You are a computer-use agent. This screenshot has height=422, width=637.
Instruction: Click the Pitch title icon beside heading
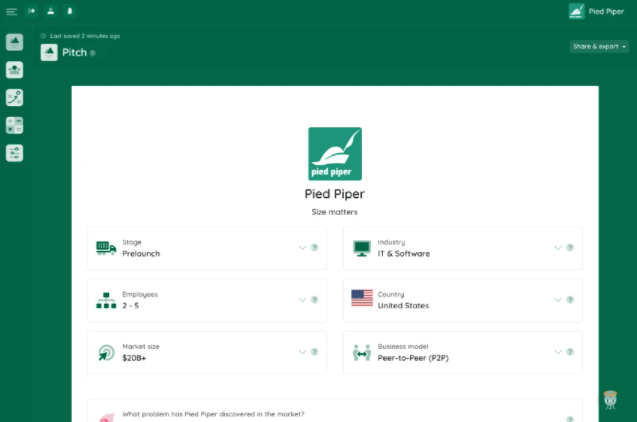tap(49, 52)
